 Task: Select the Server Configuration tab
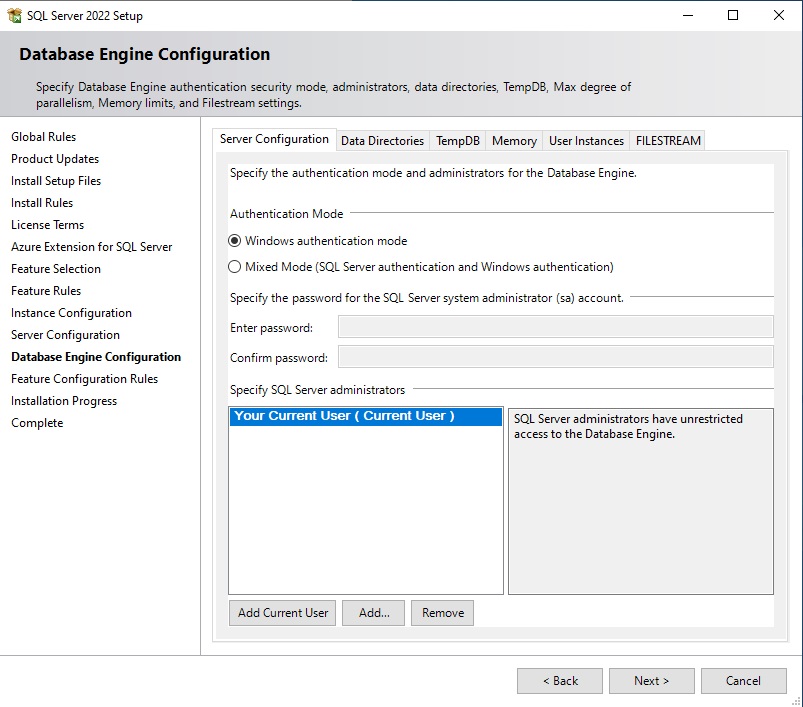[x=274, y=140]
